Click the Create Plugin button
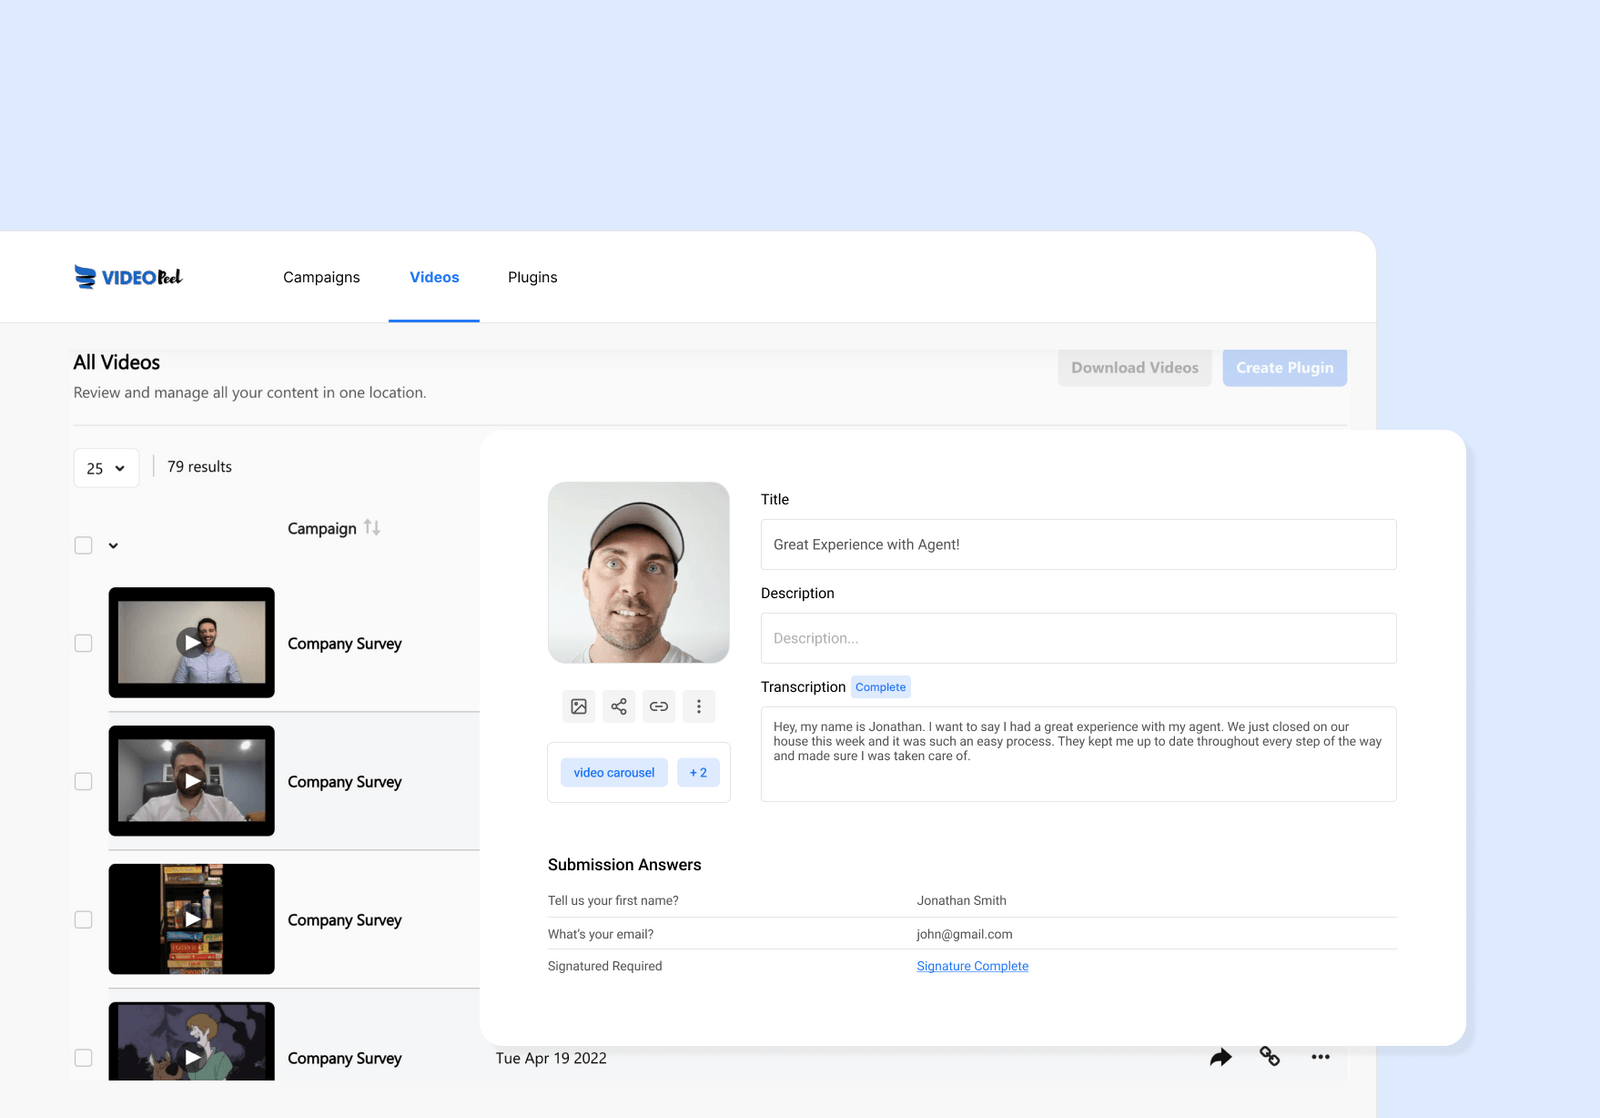This screenshot has height=1118, width=1600. coord(1284,367)
